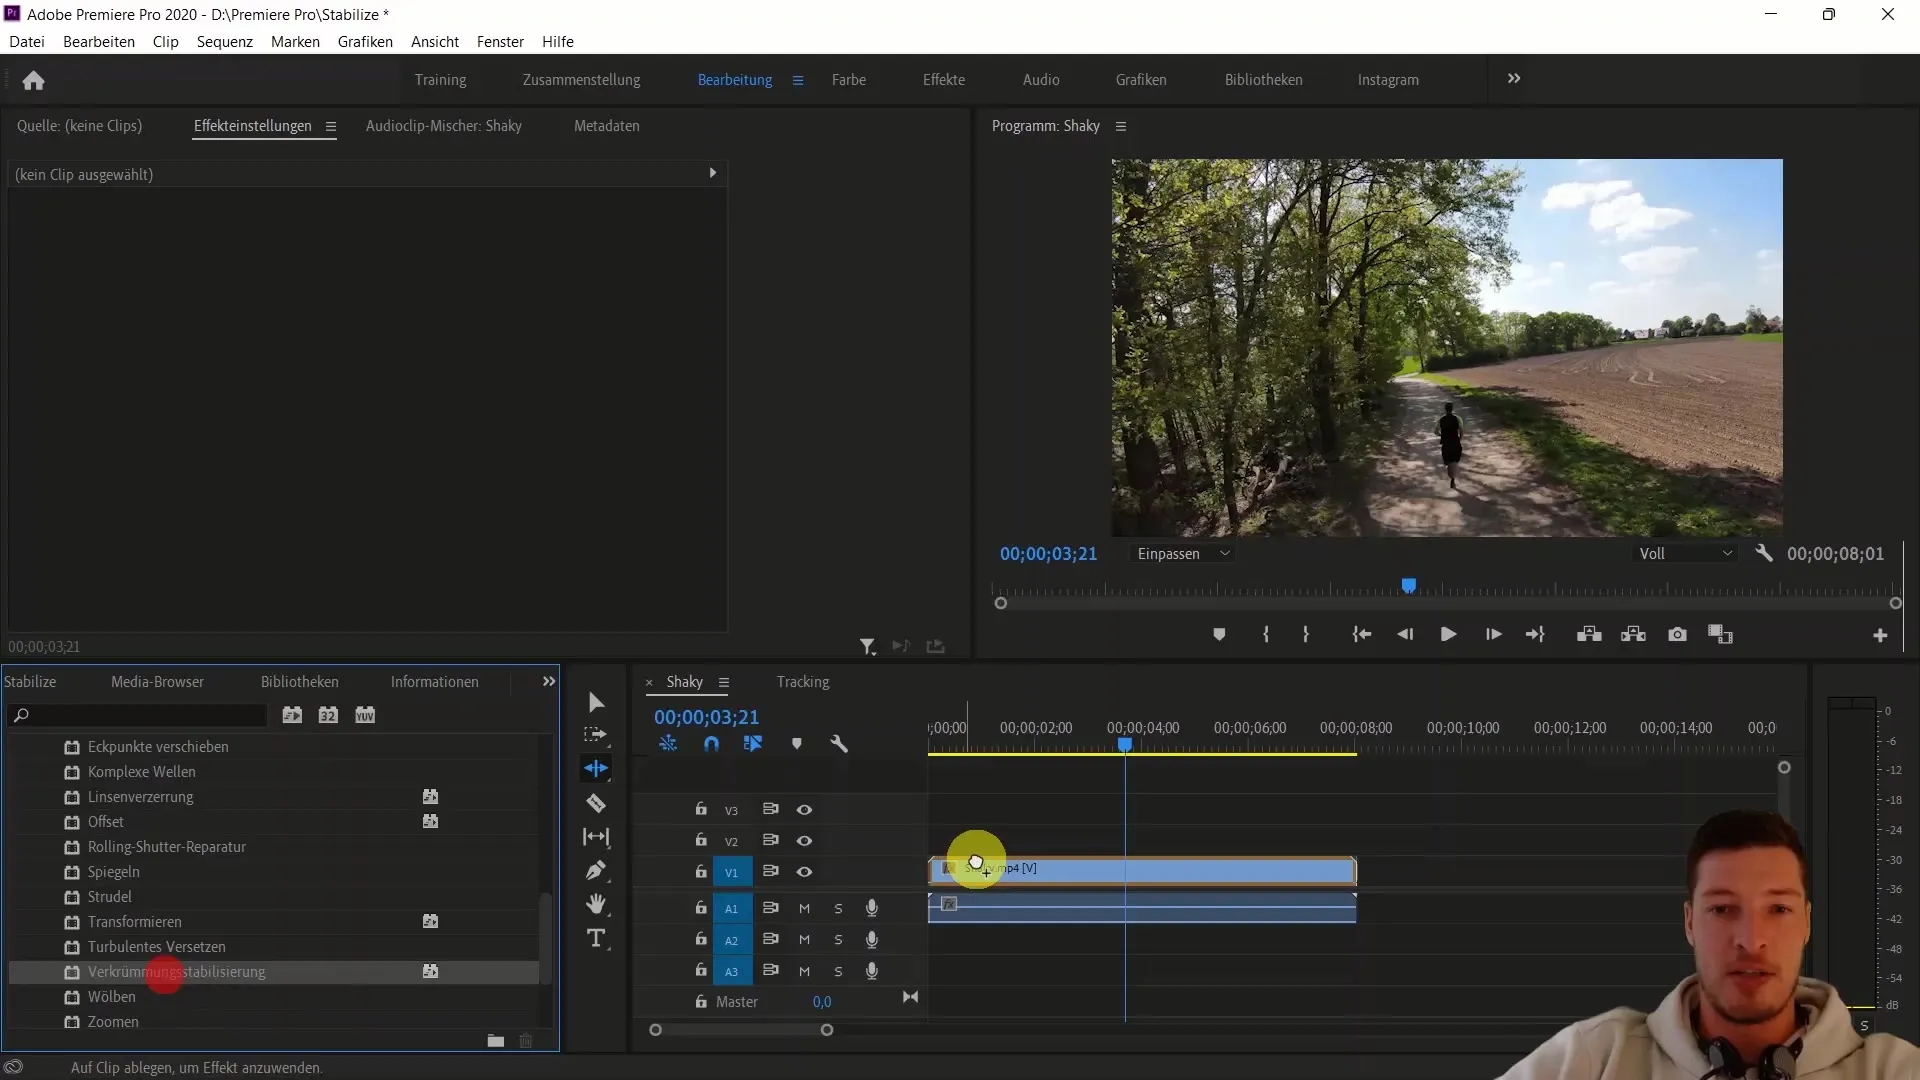1920x1080 pixels.
Task: Filter effects by Accelerated Effects icon
Action: point(292,715)
